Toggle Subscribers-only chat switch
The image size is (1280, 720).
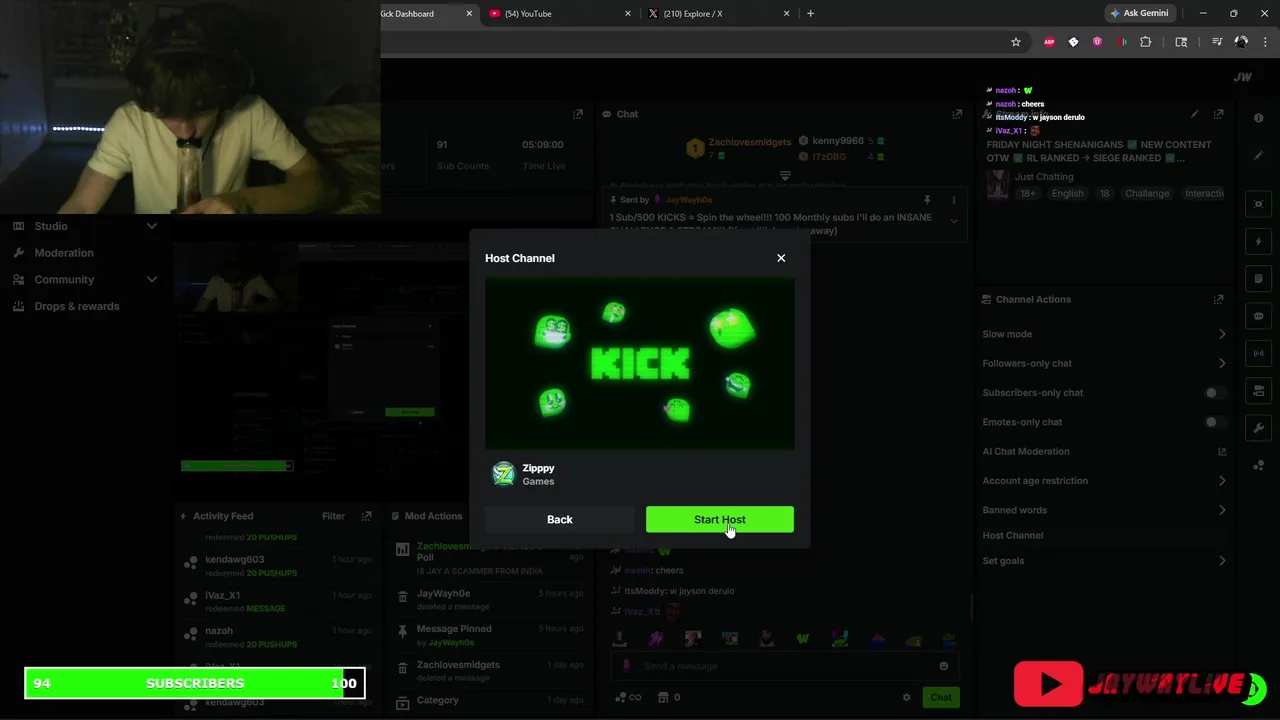[1215, 393]
